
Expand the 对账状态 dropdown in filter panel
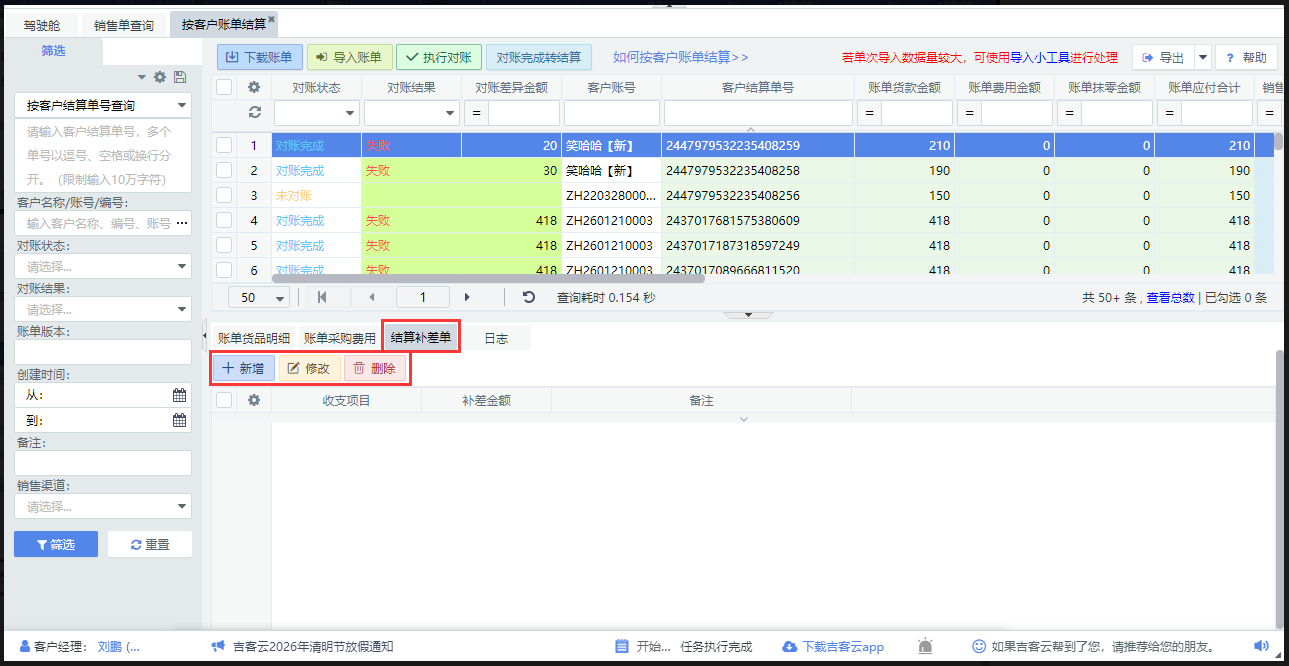103,267
